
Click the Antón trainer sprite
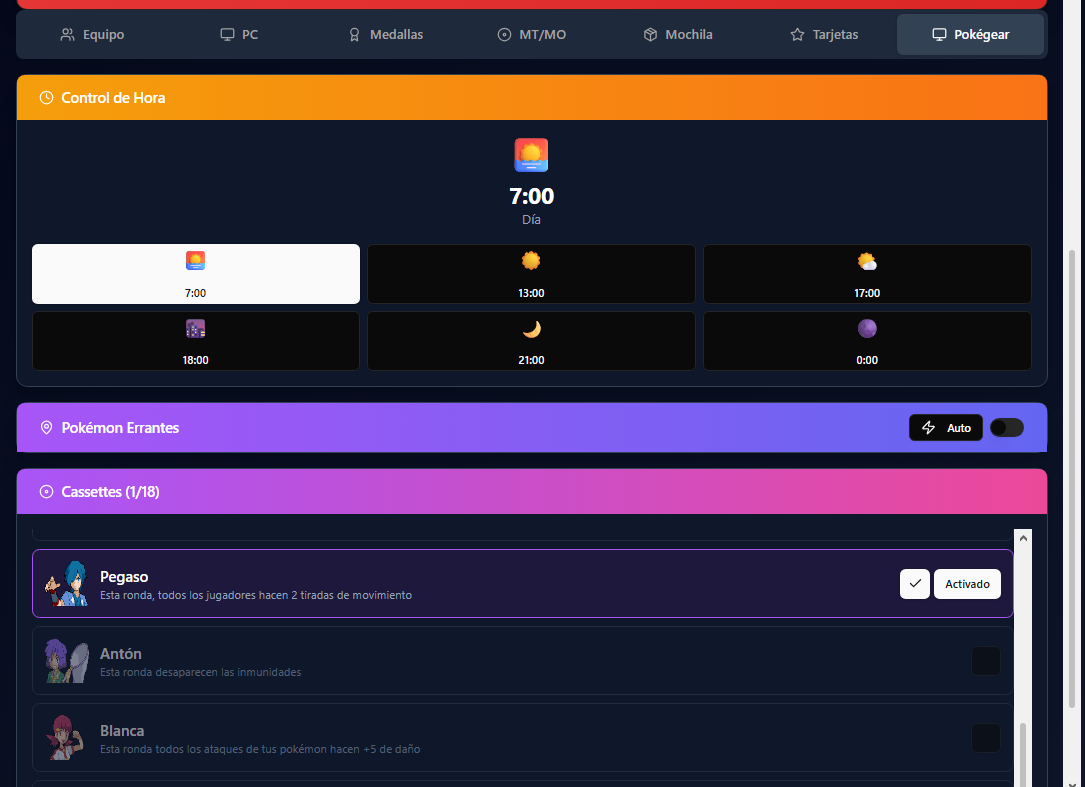point(66,661)
